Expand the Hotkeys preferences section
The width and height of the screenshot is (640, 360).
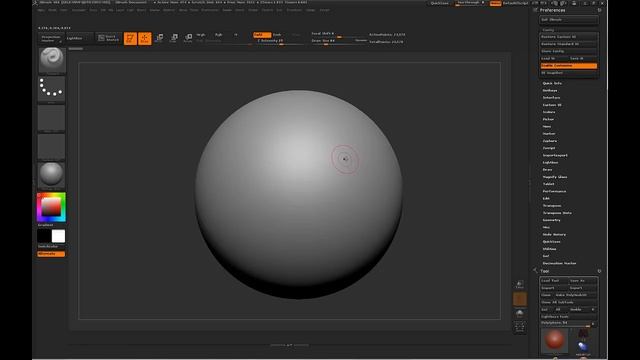pos(550,90)
